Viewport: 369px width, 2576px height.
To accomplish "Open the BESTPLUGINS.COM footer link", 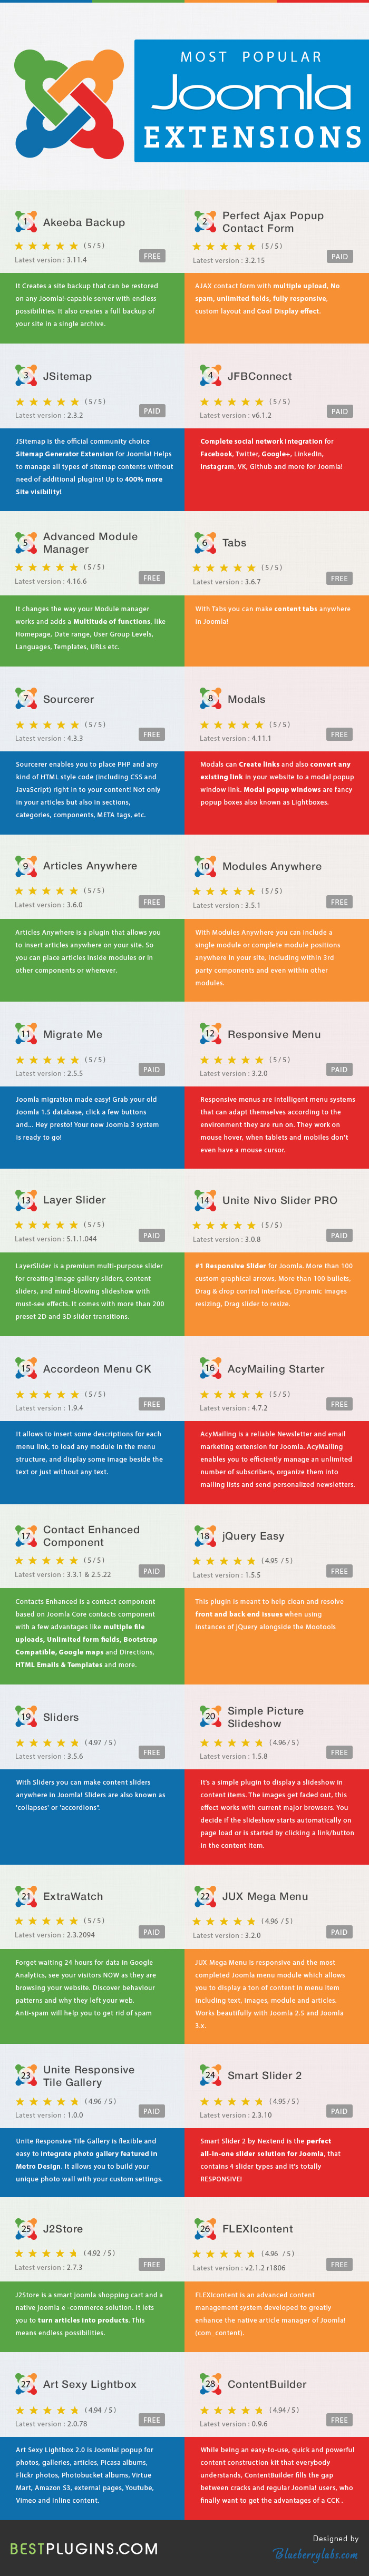I will (x=84, y=2548).
